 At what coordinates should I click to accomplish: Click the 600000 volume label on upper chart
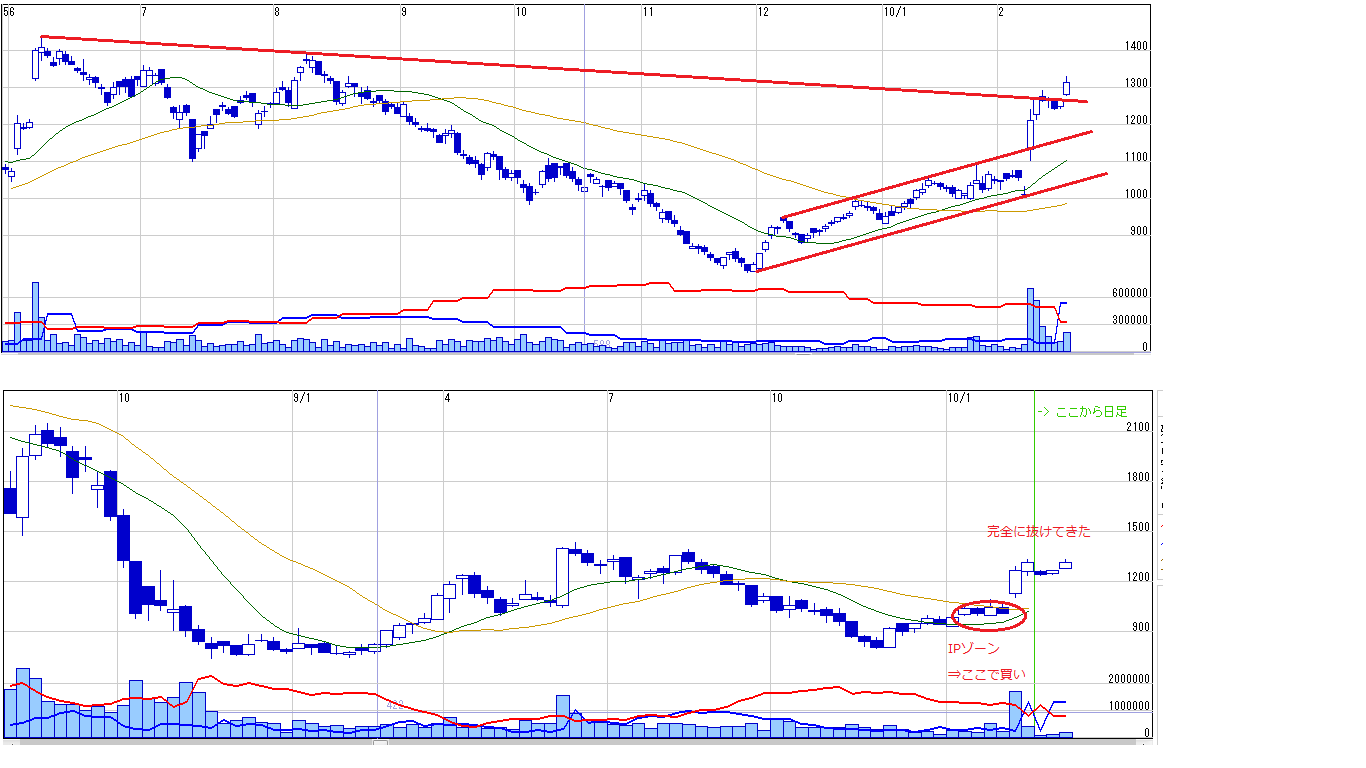click(x=1128, y=294)
